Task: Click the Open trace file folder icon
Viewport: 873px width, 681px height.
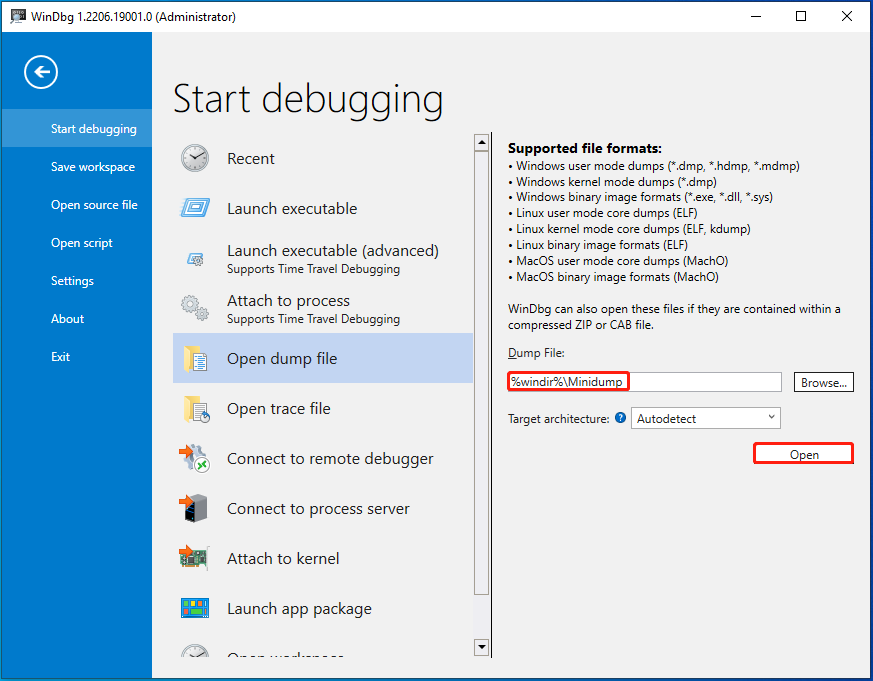Action: pyautogui.click(x=197, y=409)
